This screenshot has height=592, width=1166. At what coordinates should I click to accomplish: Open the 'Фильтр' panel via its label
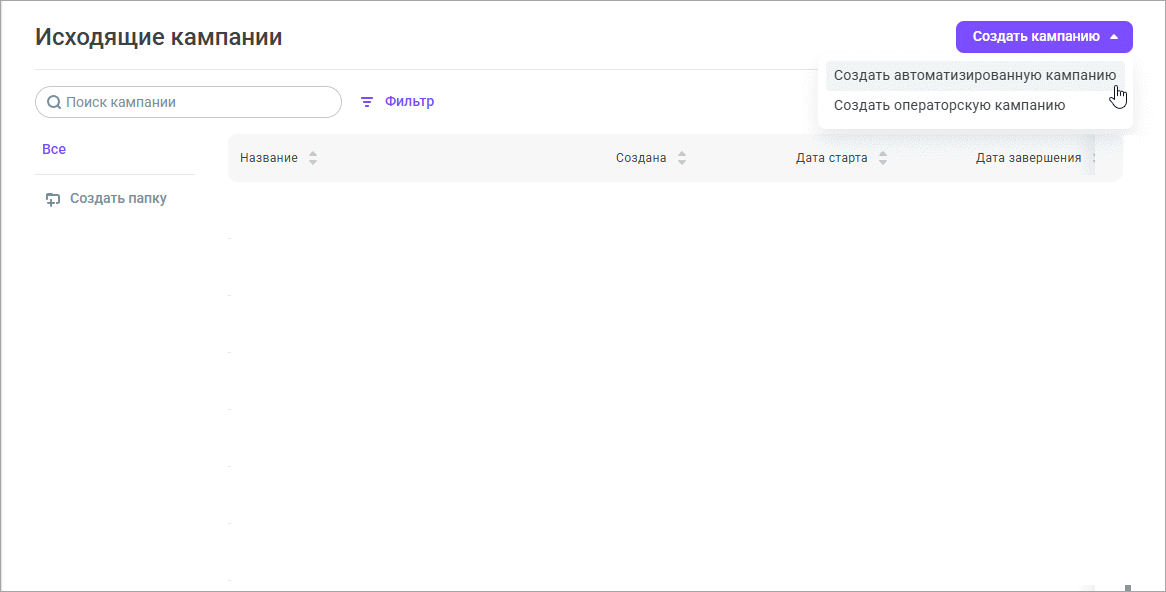coord(409,102)
